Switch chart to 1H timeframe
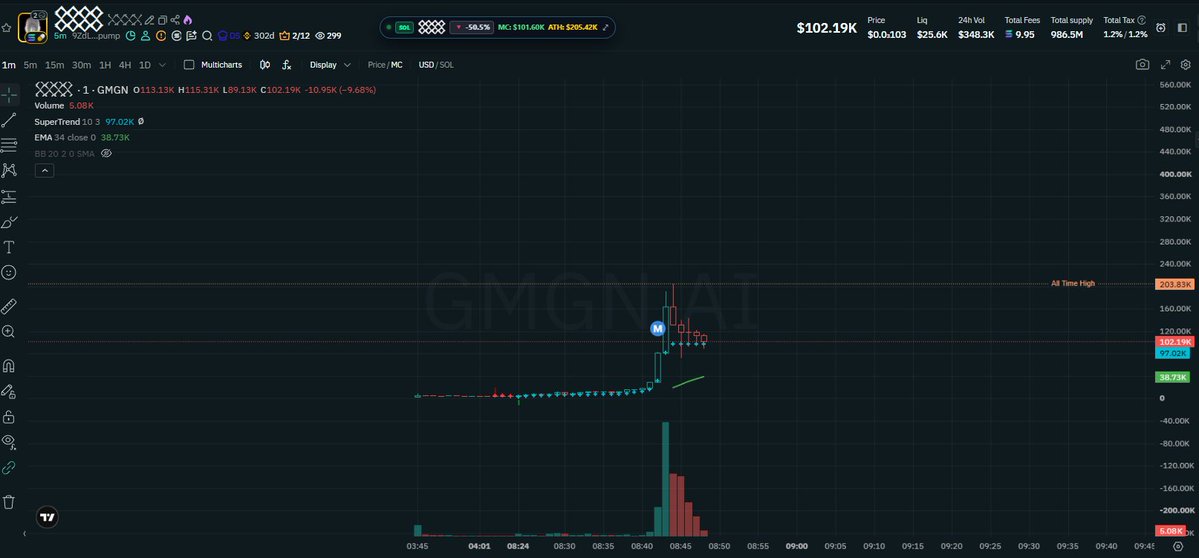The width and height of the screenshot is (1199, 558). point(105,65)
